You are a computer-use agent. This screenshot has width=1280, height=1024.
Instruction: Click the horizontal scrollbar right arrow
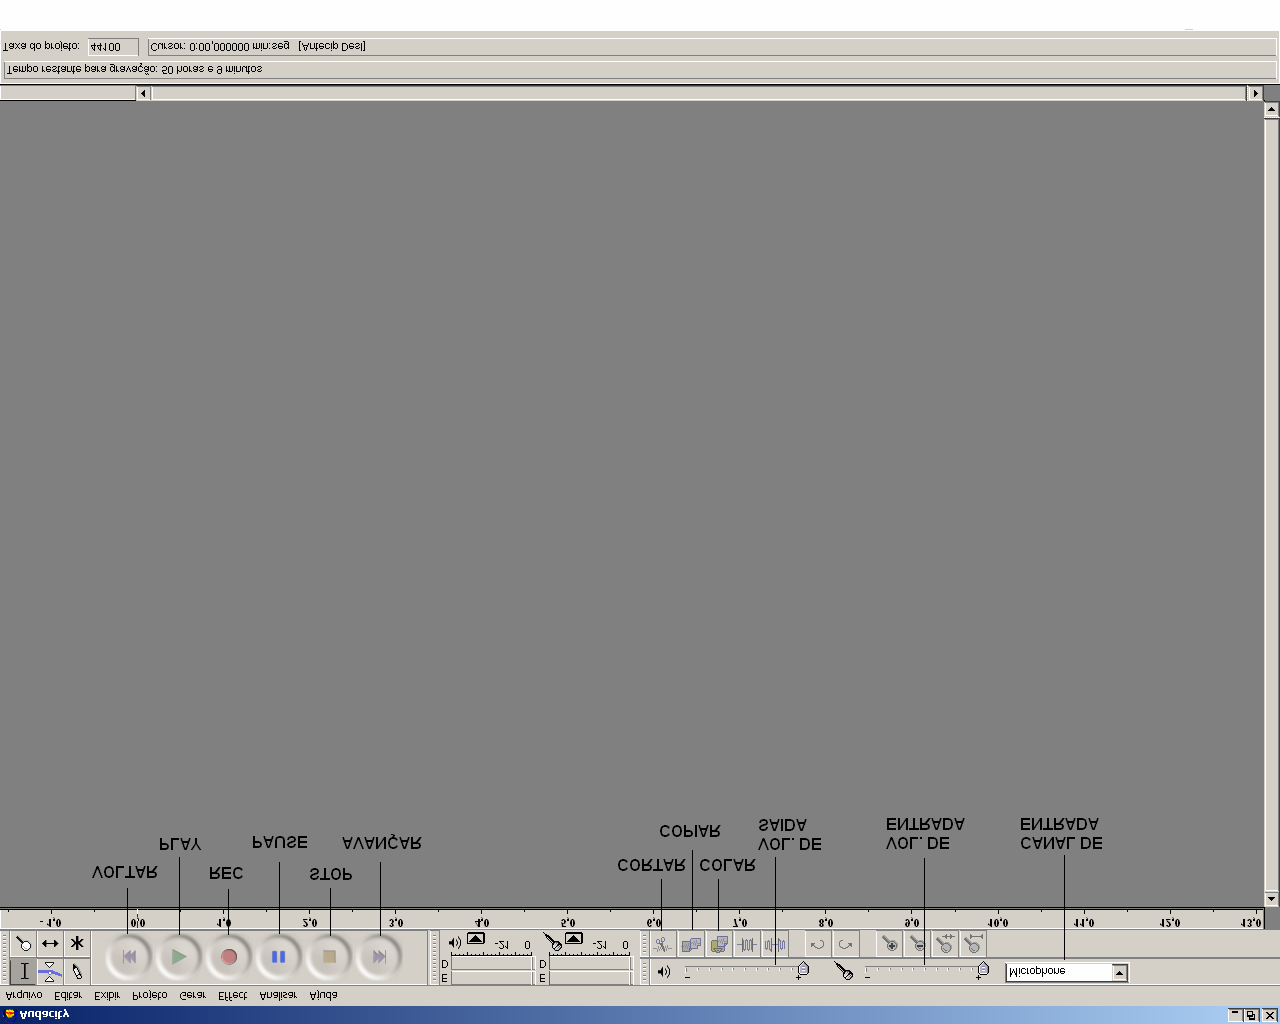(x=1255, y=93)
